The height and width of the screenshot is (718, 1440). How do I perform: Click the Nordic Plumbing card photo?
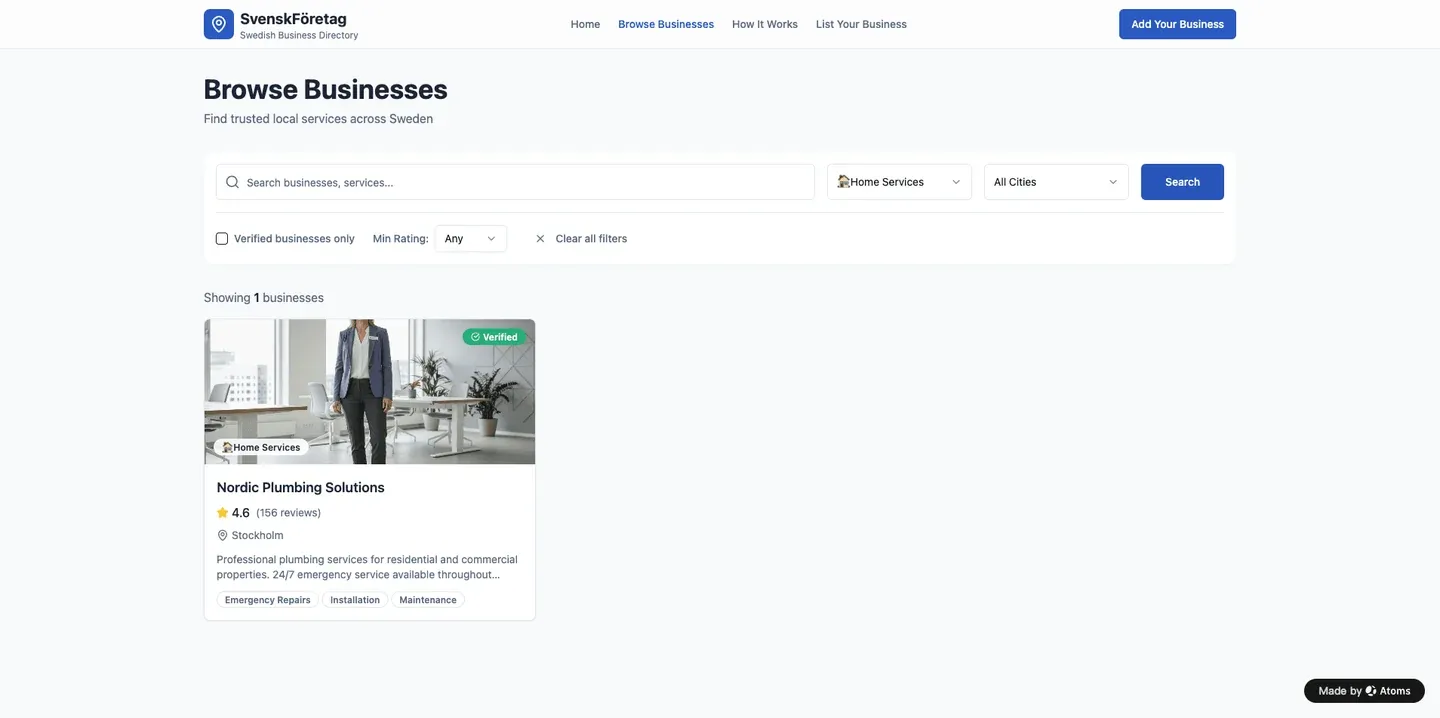(x=370, y=392)
